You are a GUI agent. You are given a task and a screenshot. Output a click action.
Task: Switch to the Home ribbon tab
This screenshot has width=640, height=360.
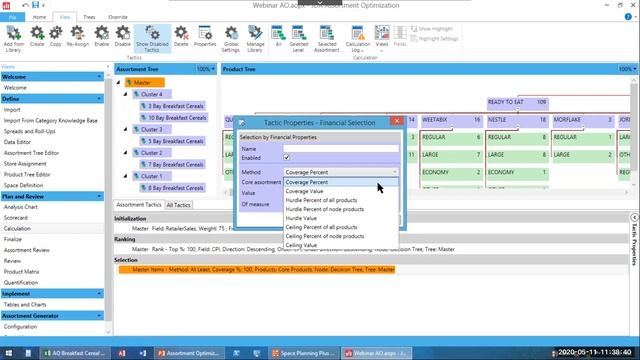click(x=39, y=17)
